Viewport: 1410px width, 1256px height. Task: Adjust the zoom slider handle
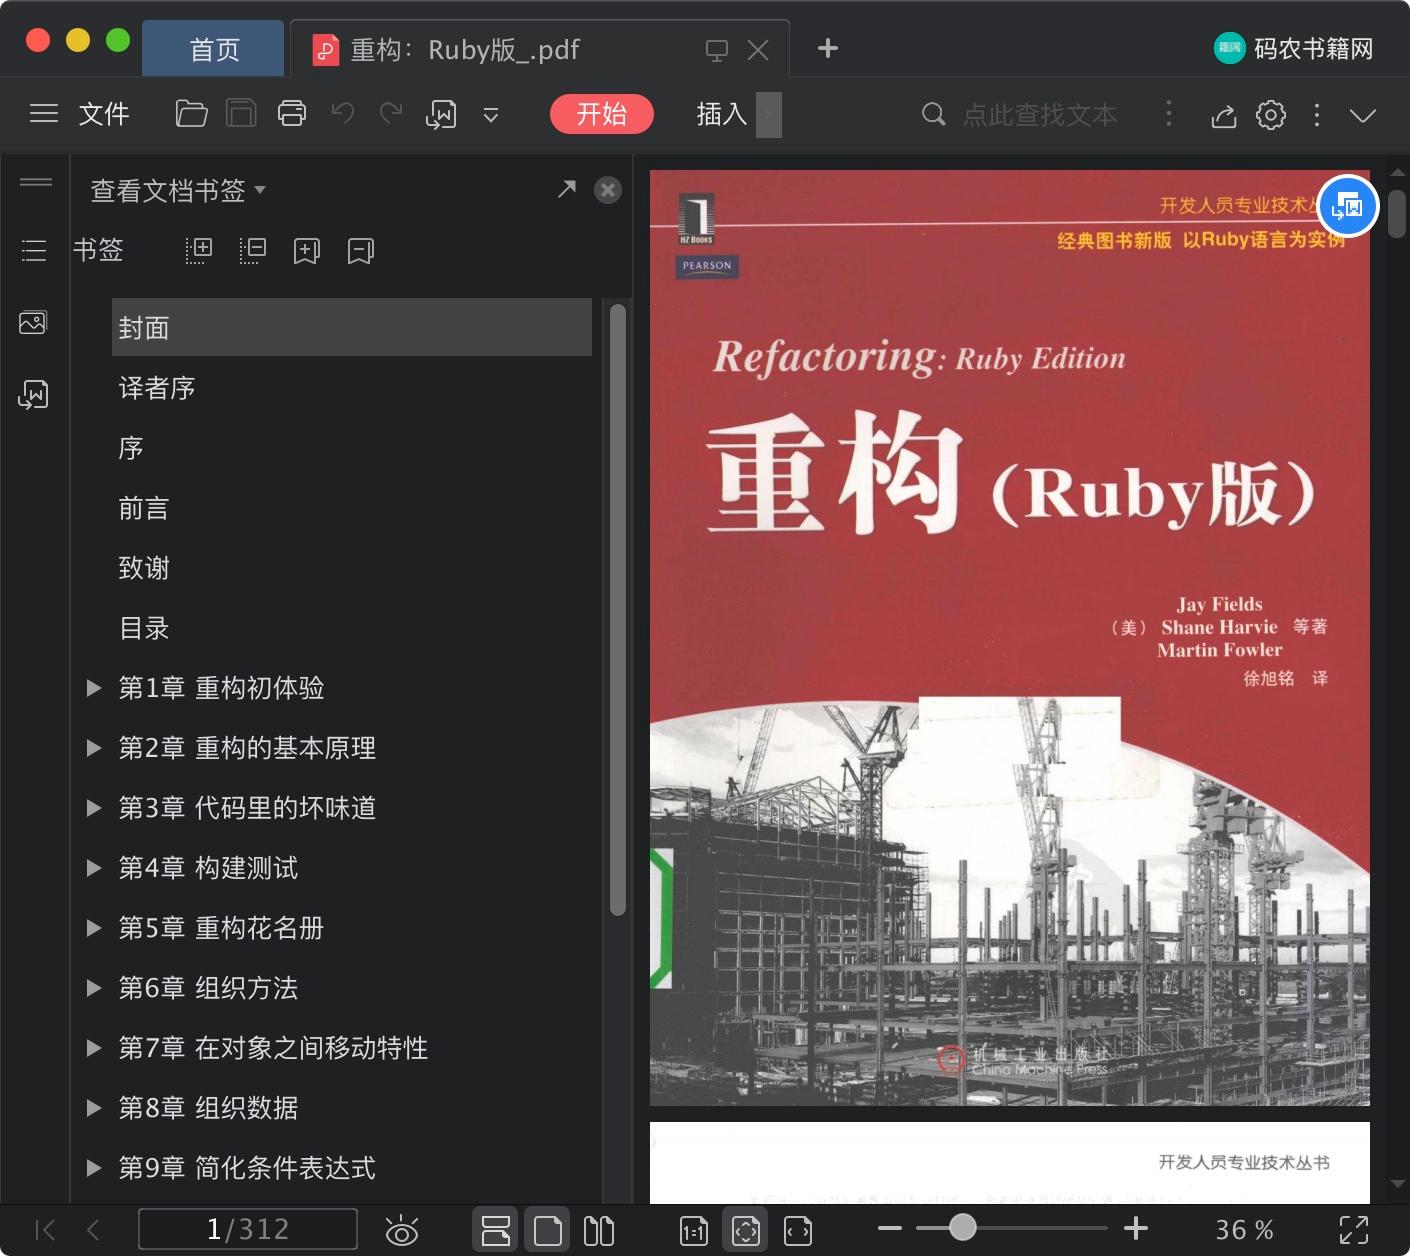962,1227
